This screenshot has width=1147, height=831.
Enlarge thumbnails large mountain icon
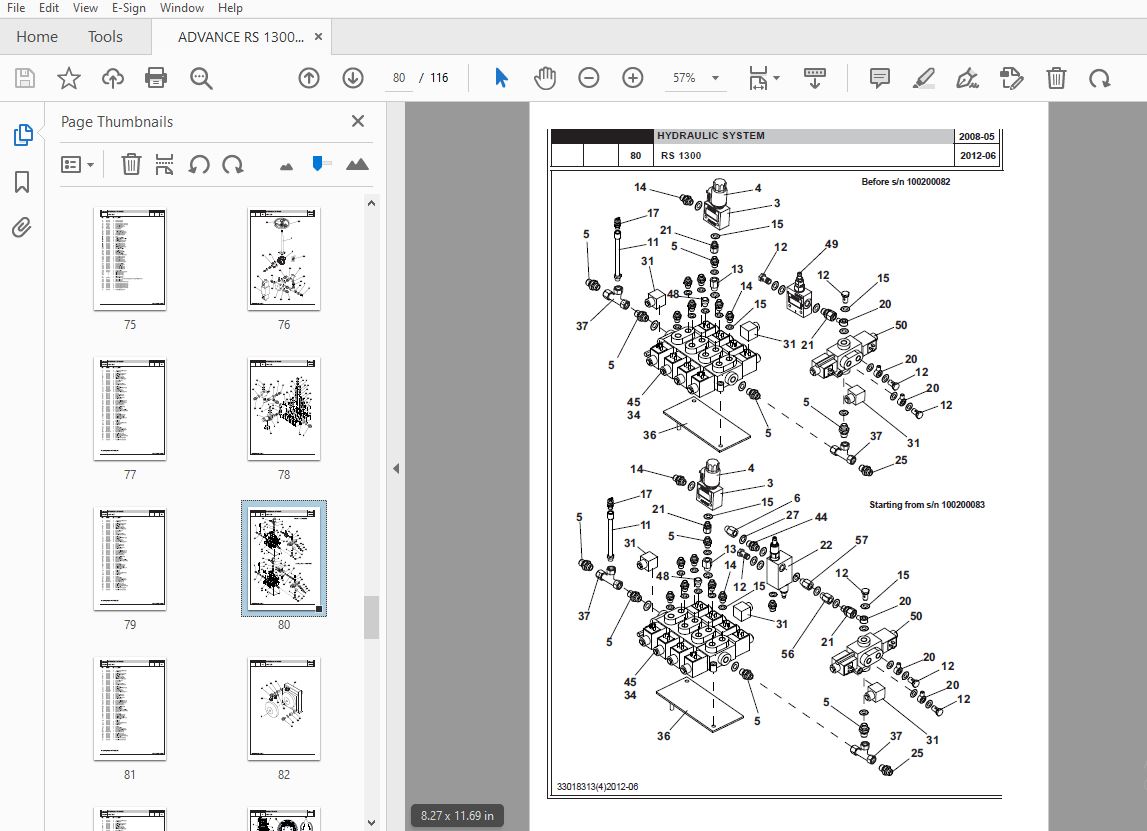pyautogui.click(x=357, y=164)
